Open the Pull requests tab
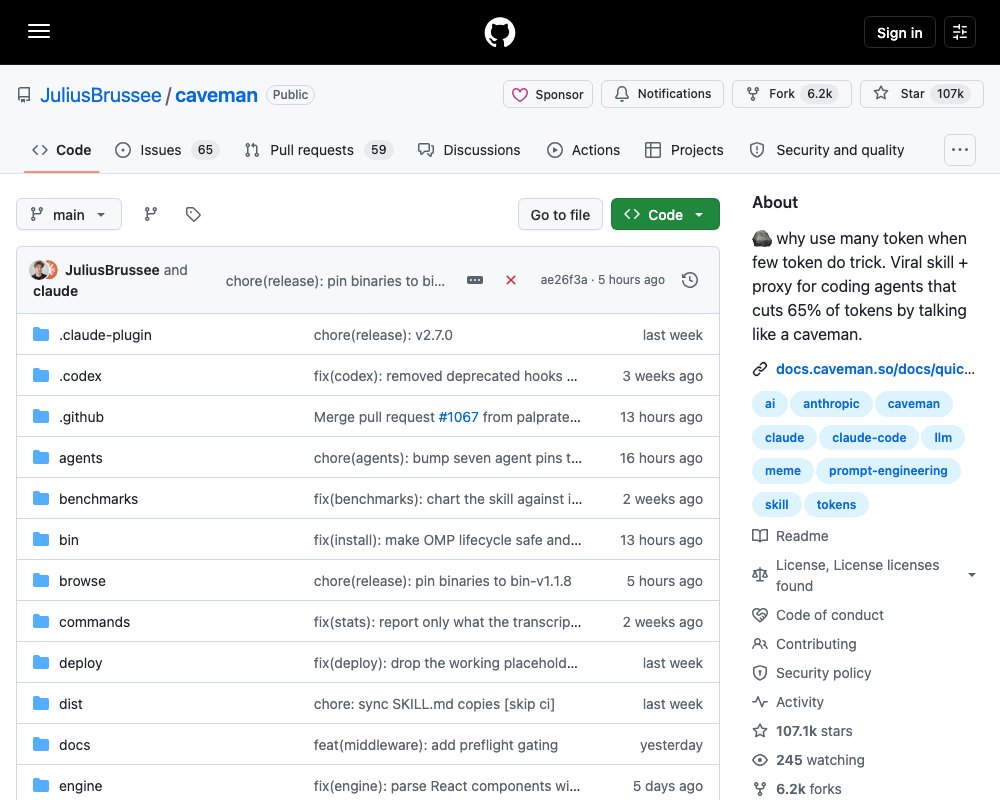 (x=319, y=150)
